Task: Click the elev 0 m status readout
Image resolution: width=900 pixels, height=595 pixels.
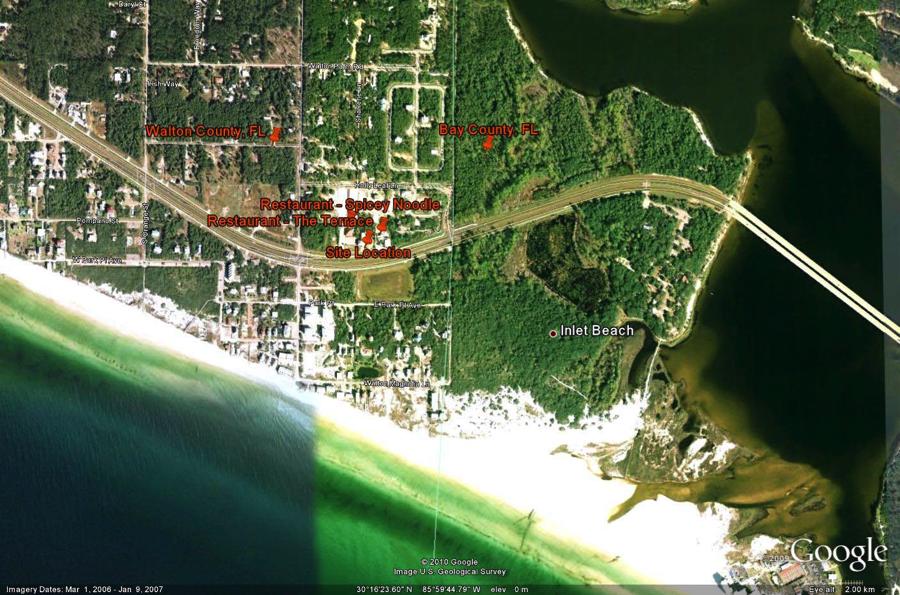Action: point(507,589)
